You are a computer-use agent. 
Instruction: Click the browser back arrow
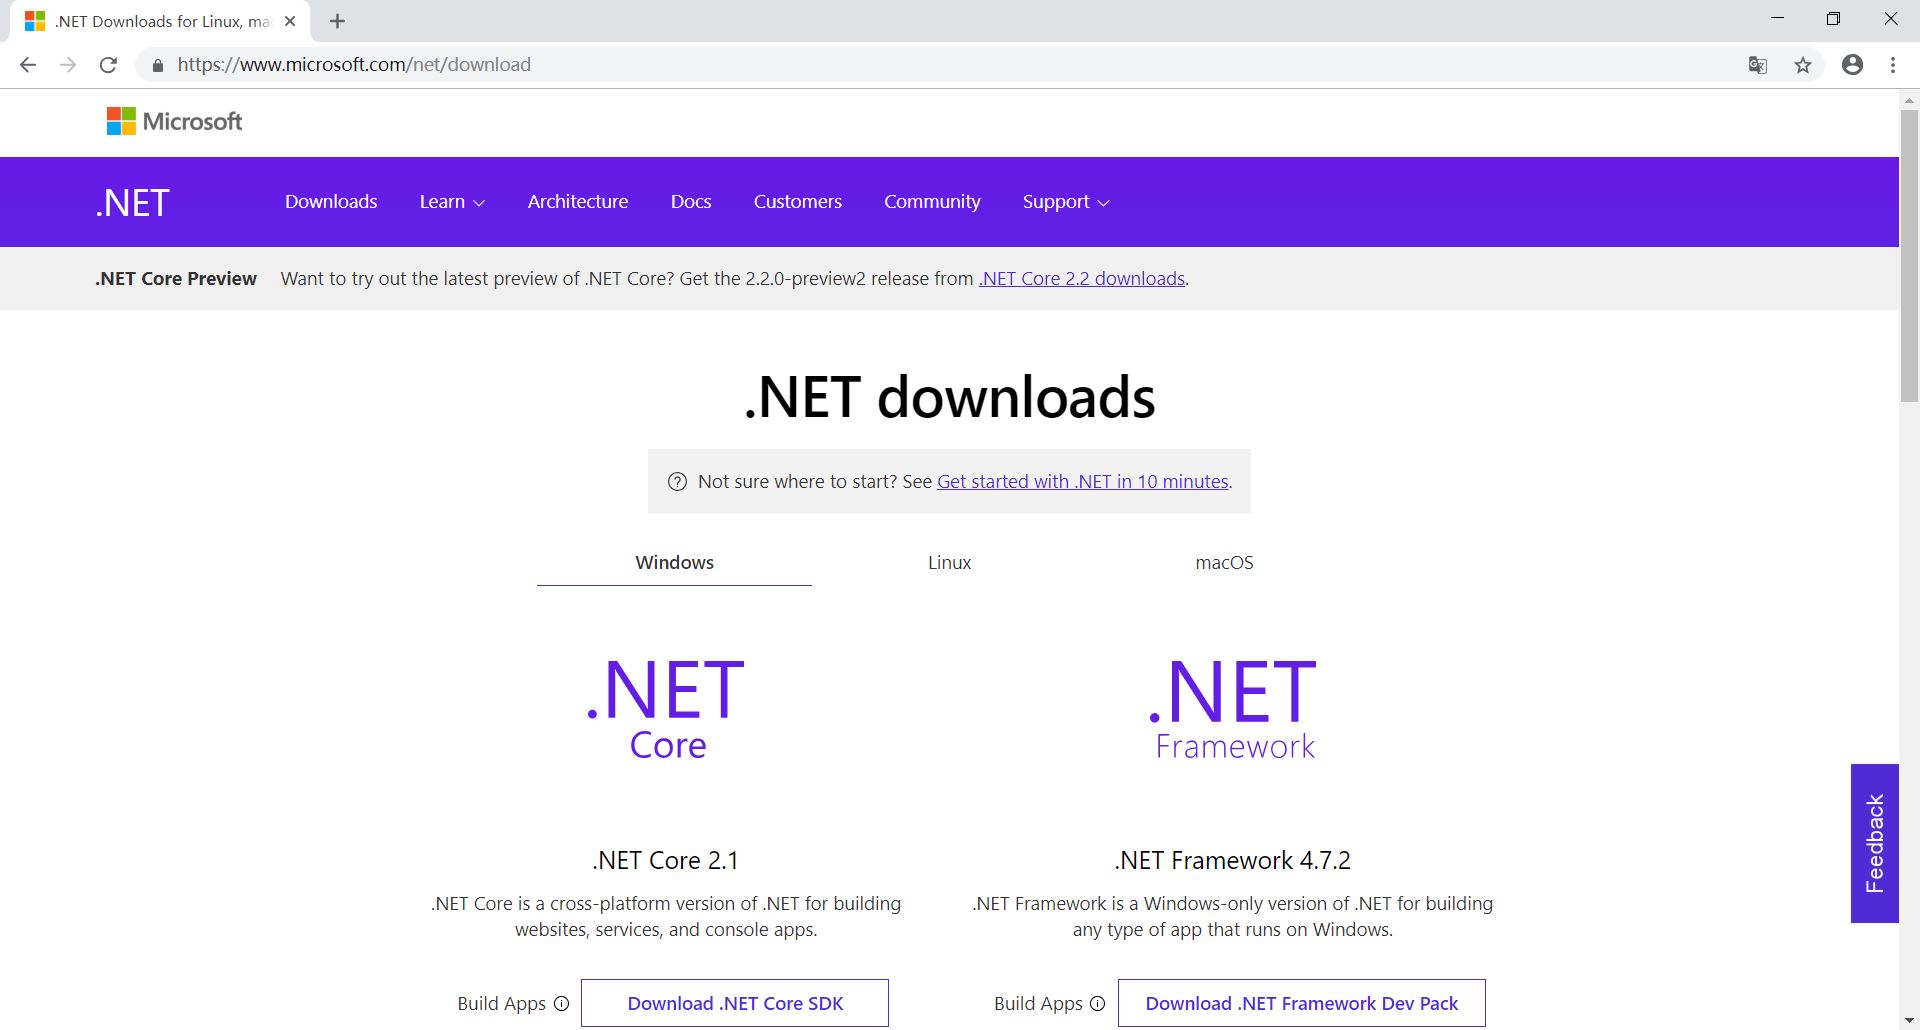click(28, 65)
